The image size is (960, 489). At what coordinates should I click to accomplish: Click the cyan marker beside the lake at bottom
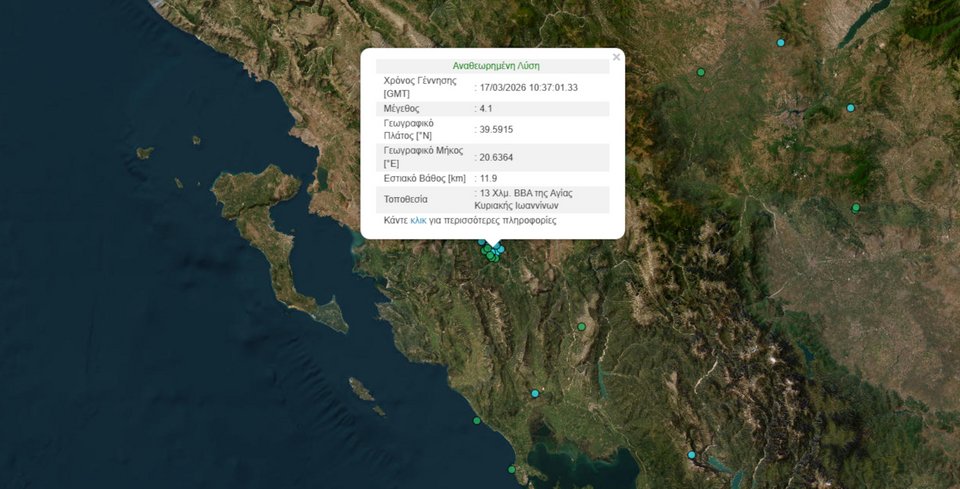(x=691, y=455)
